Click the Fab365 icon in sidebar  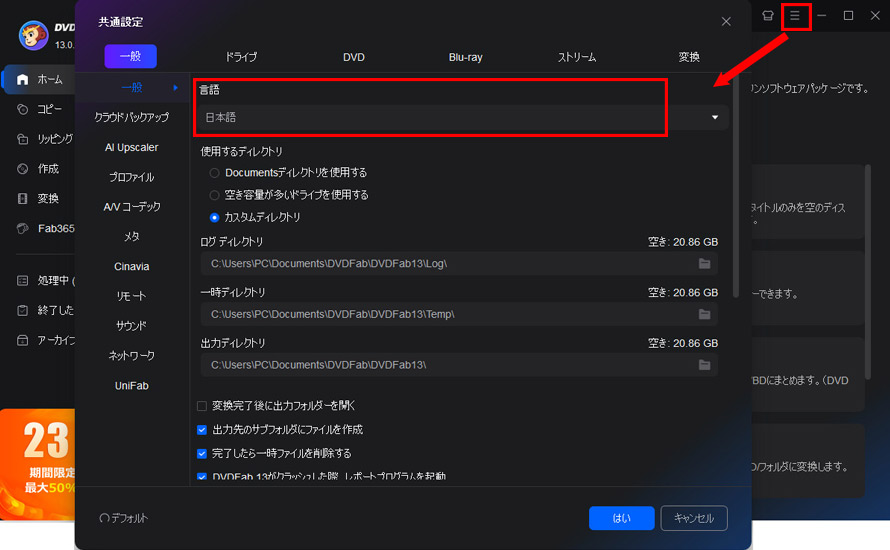pyautogui.click(x=23, y=228)
